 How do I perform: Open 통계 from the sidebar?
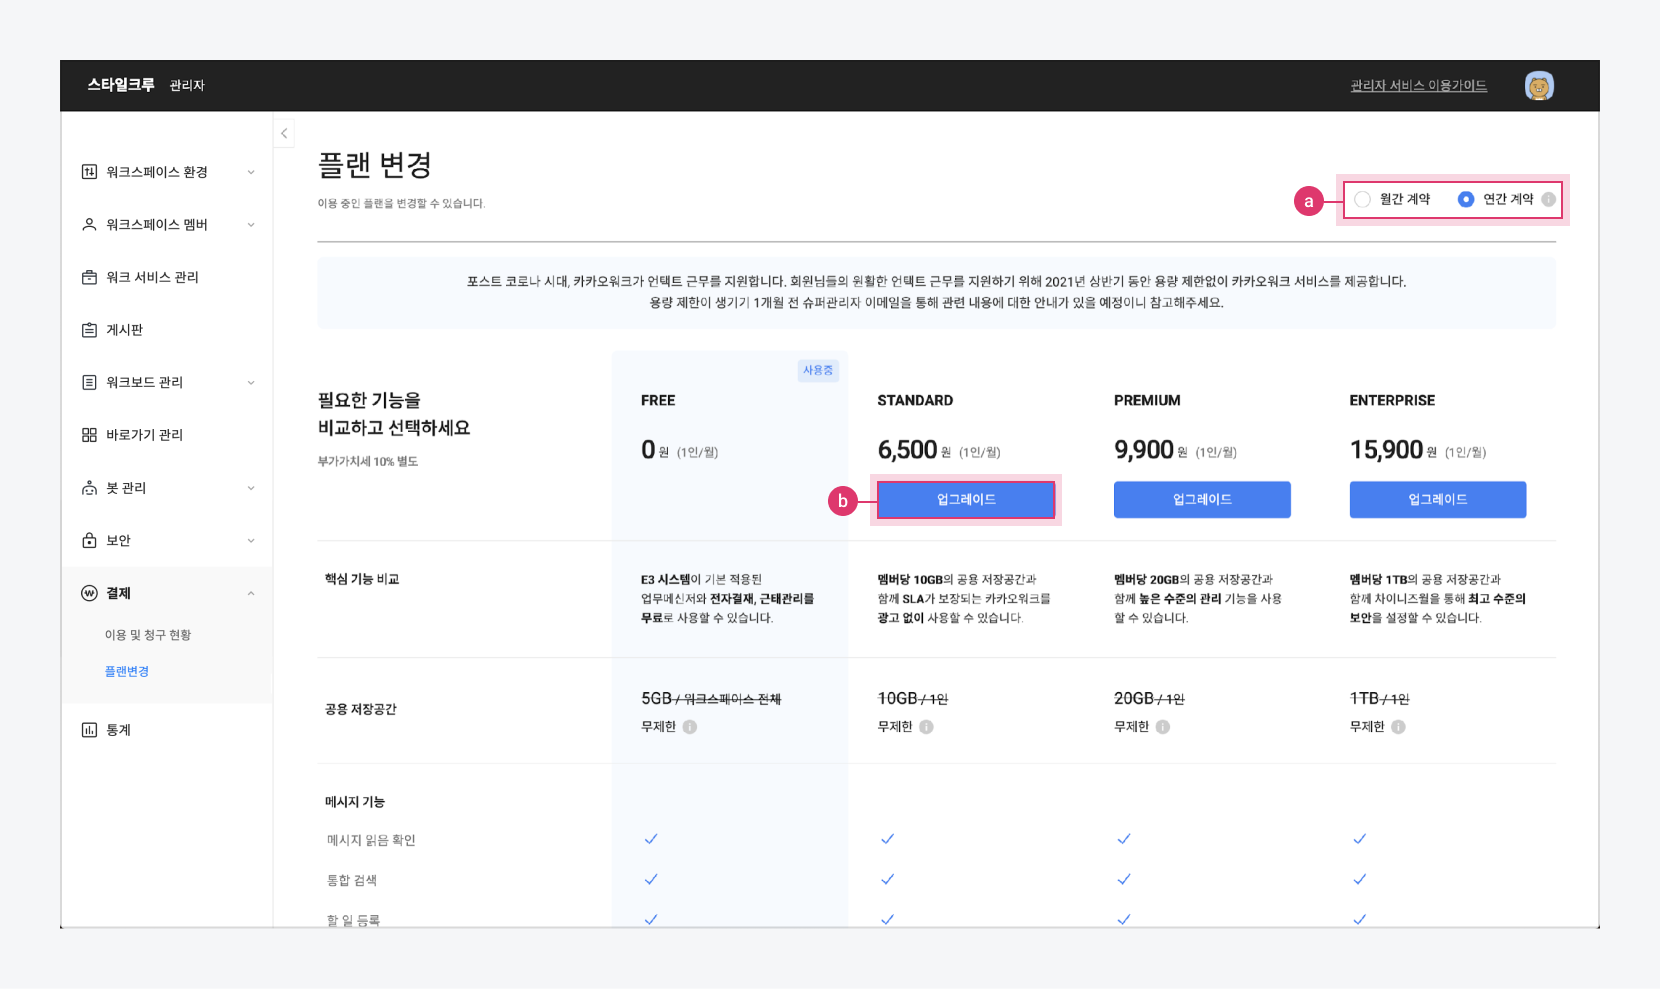(x=118, y=730)
